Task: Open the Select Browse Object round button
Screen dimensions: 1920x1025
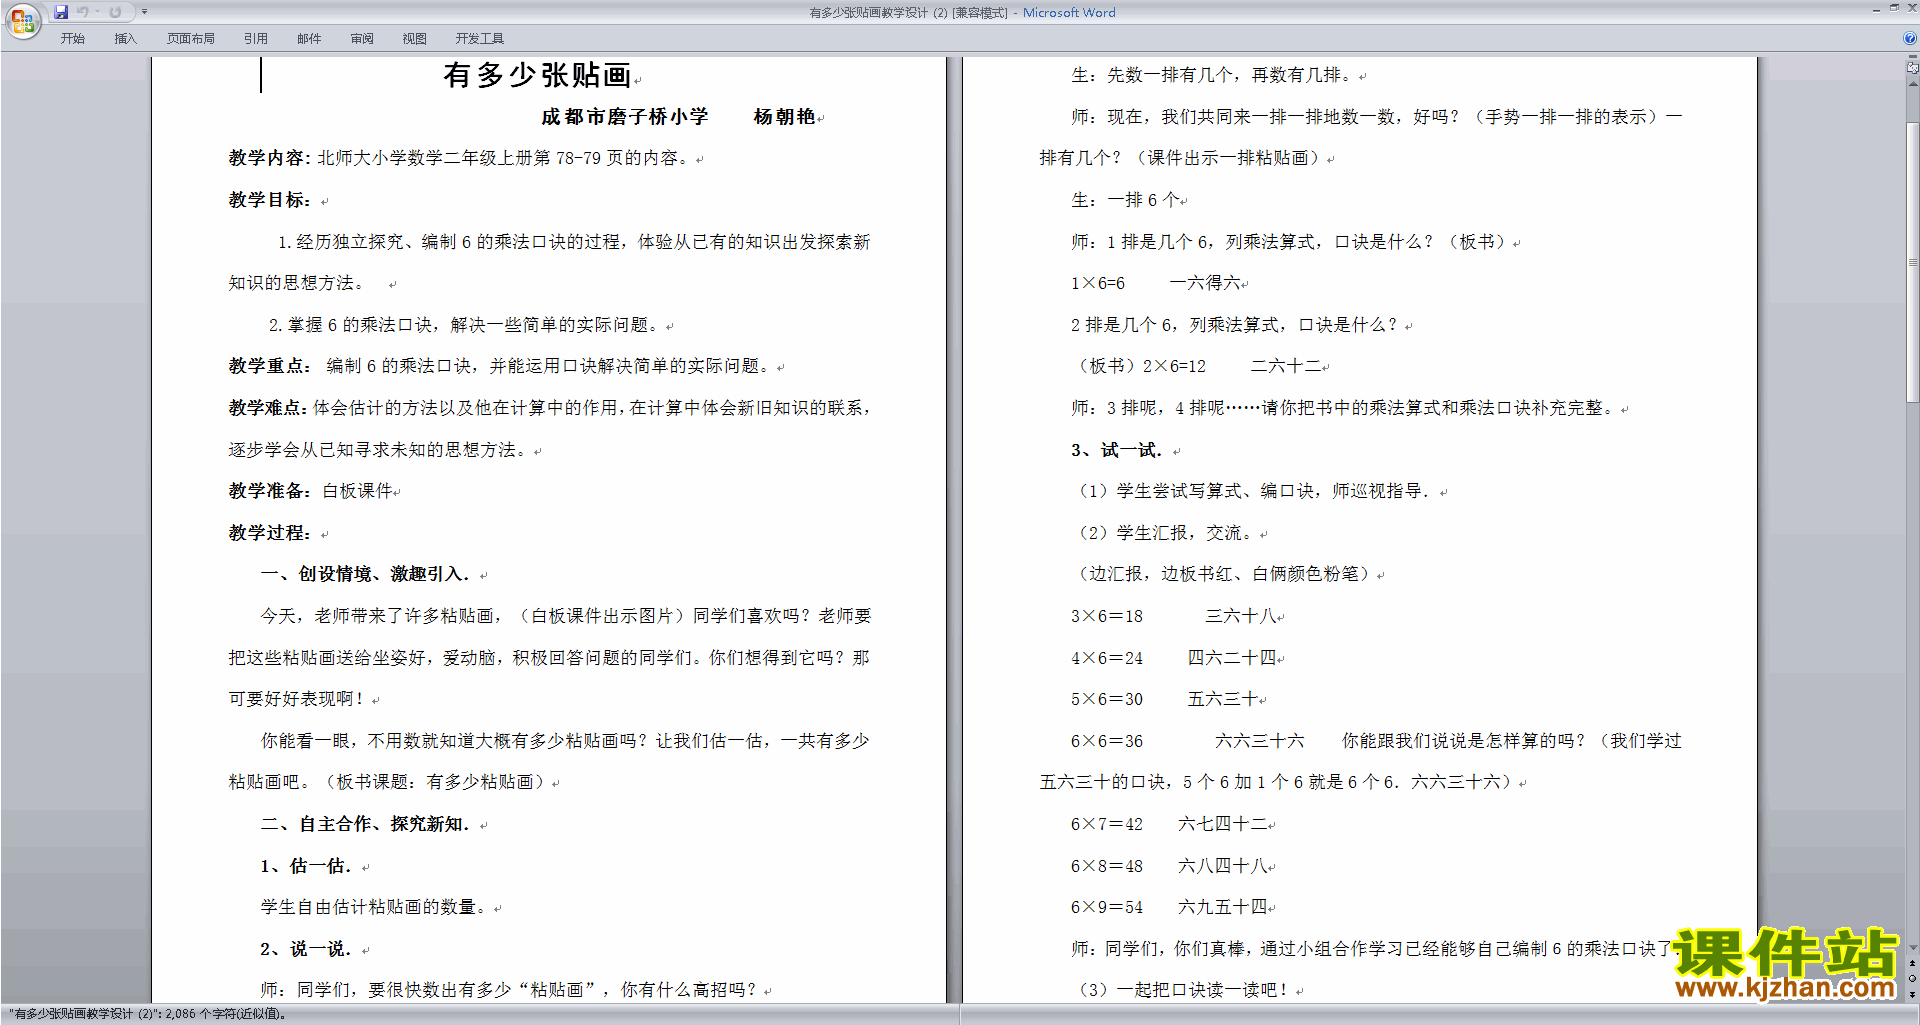Action: pos(1912,979)
